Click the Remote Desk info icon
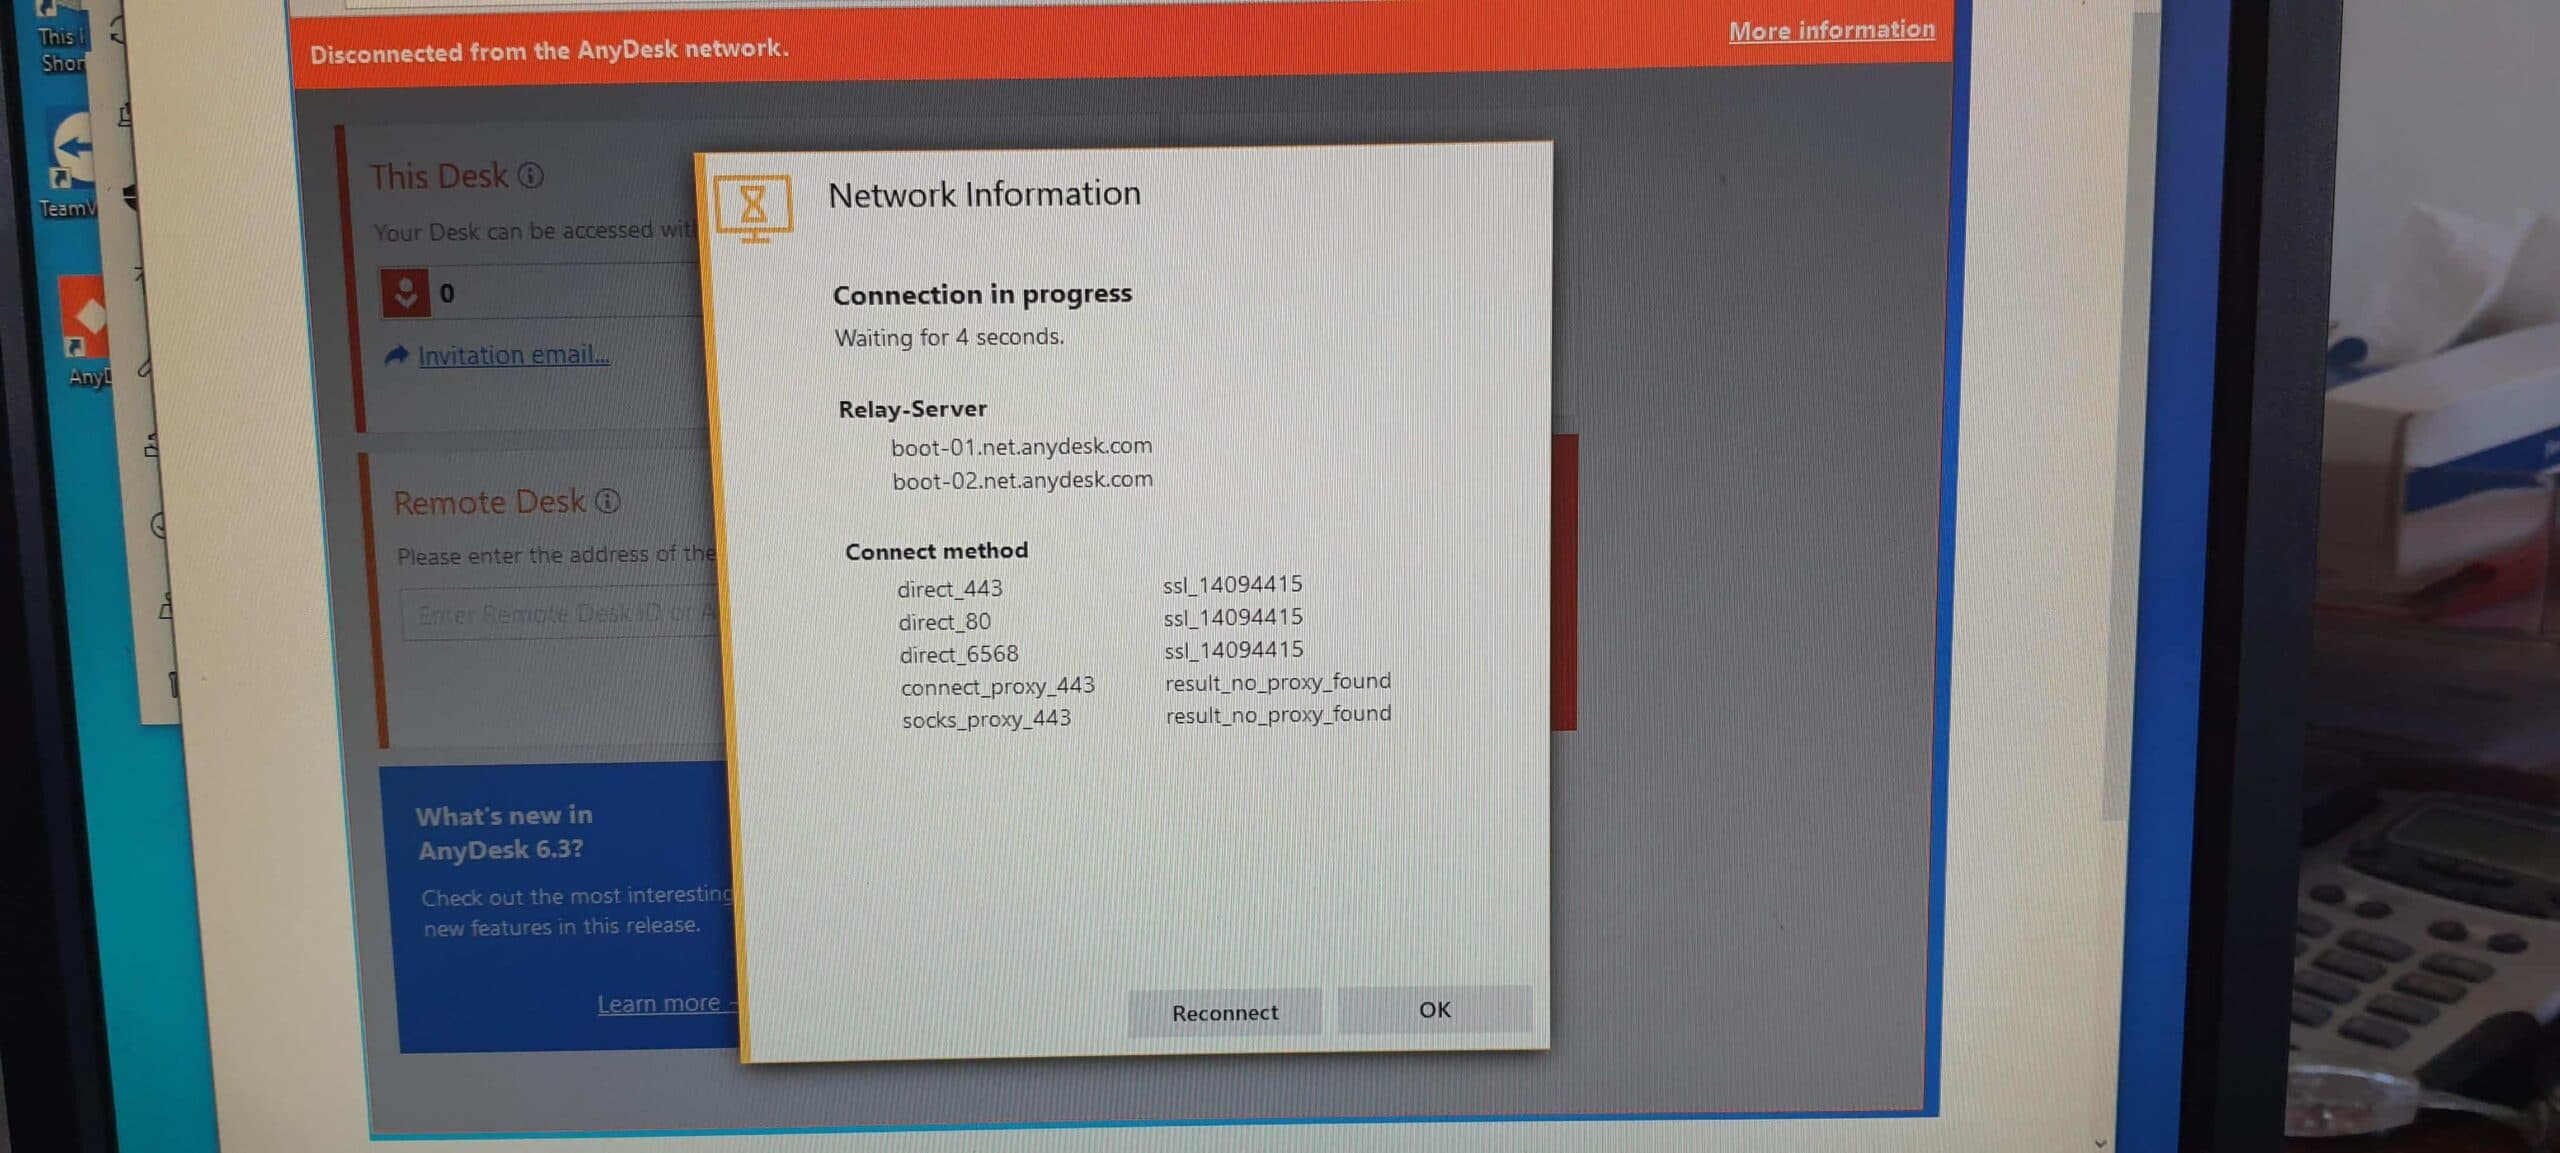The width and height of the screenshot is (2560, 1153). click(x=607, y=501)
